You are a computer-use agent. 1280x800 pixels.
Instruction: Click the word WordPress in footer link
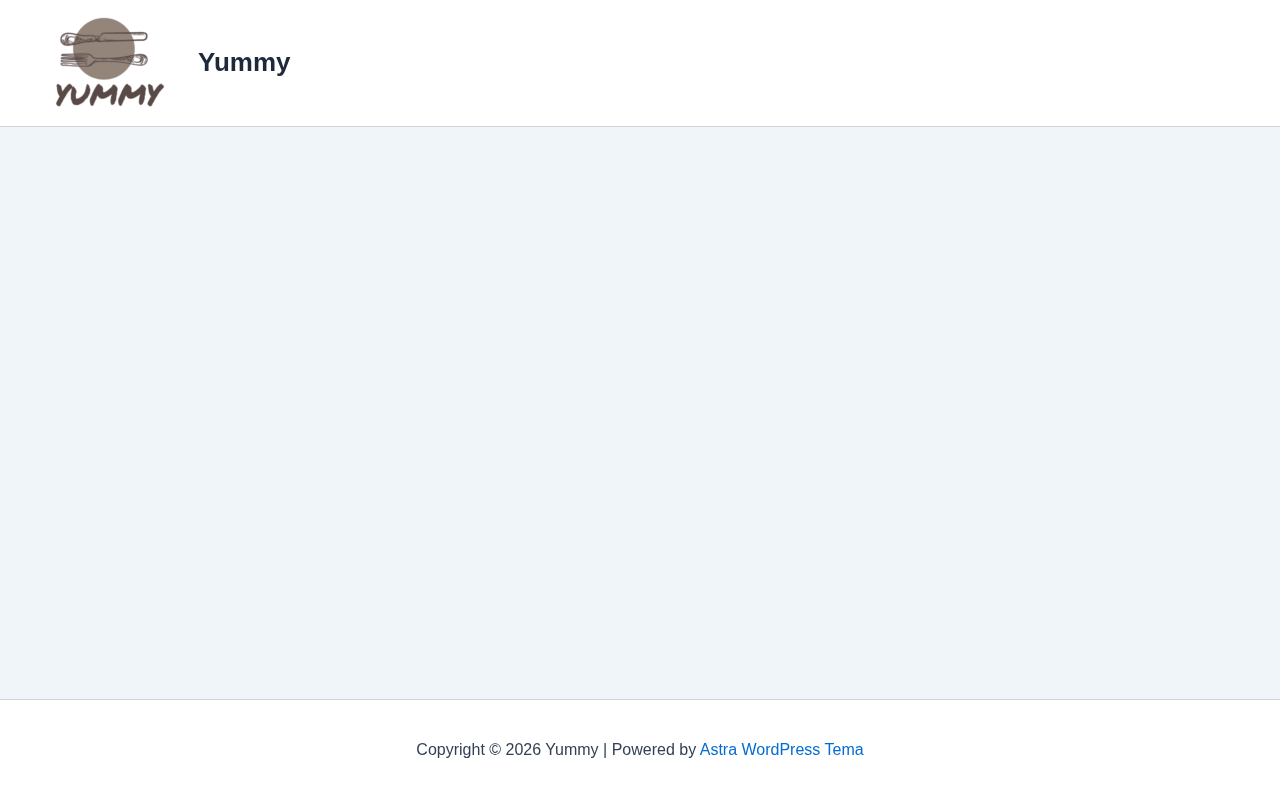pyautogui.click(x=780, y=750)
